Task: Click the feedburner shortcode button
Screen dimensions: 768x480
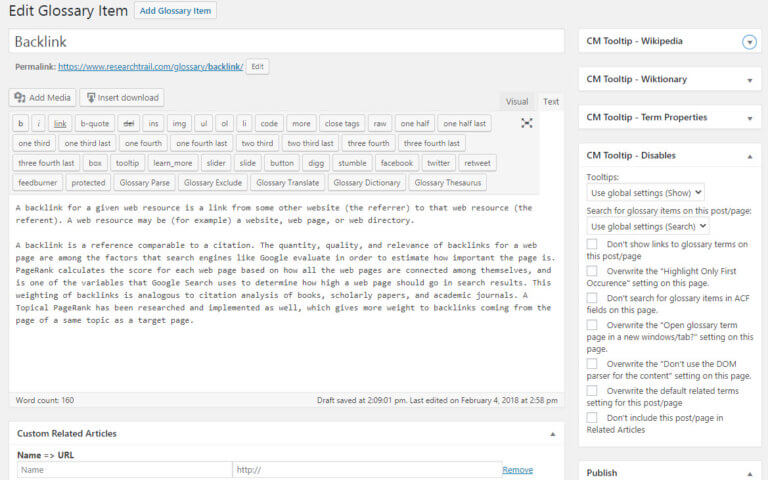Action: coord(38,182)
